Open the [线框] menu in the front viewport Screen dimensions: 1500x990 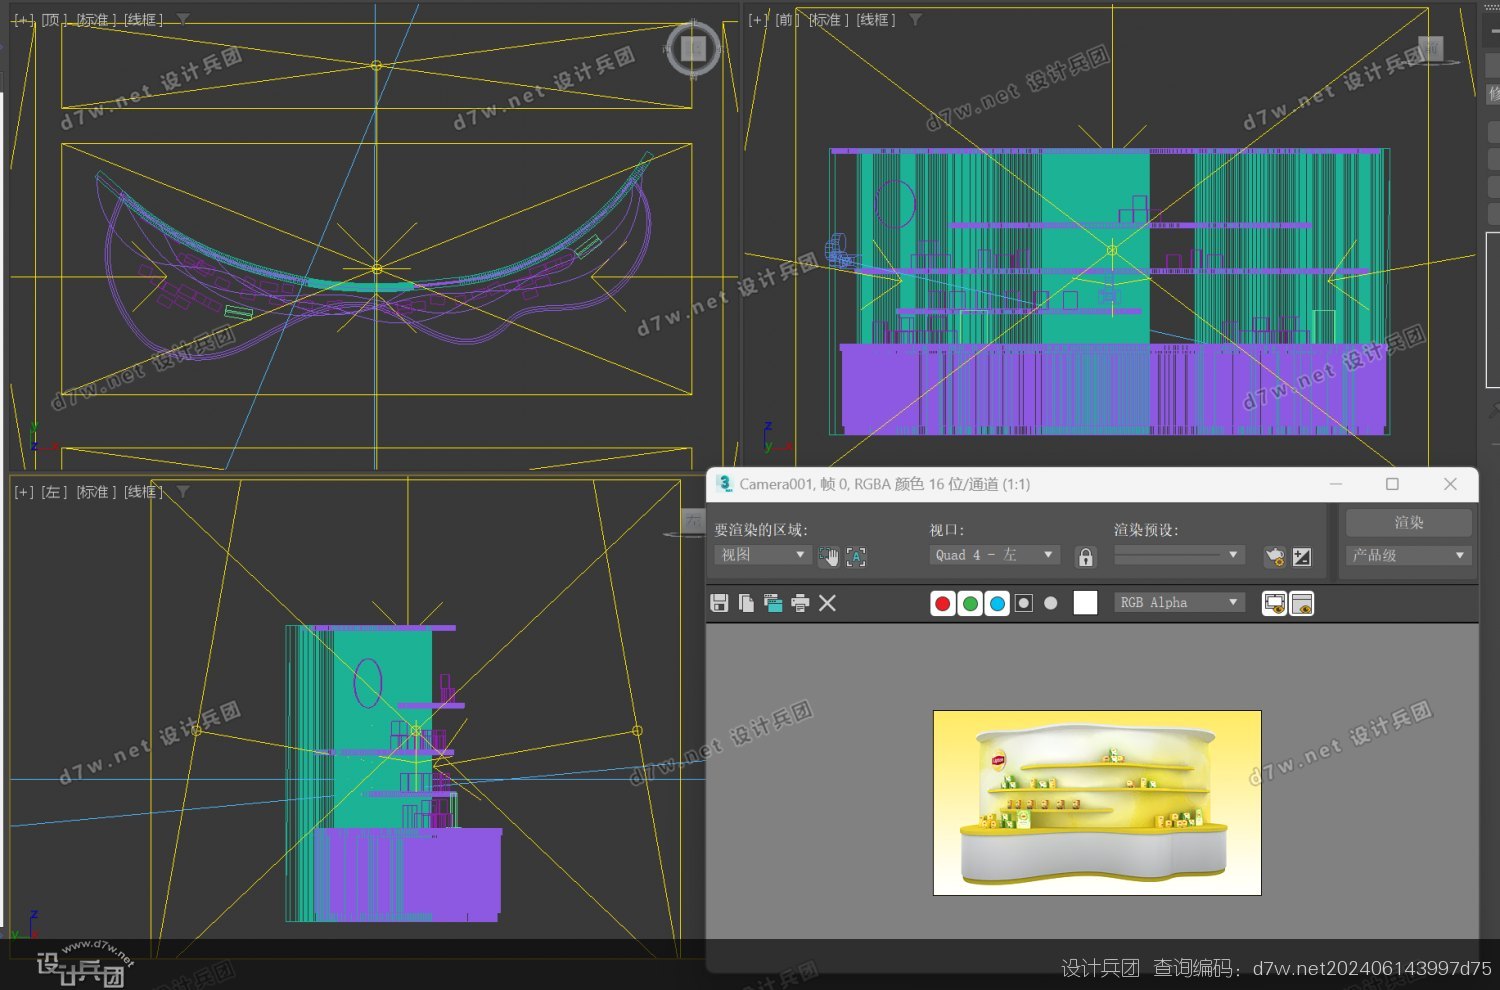(x=876, y=20)
